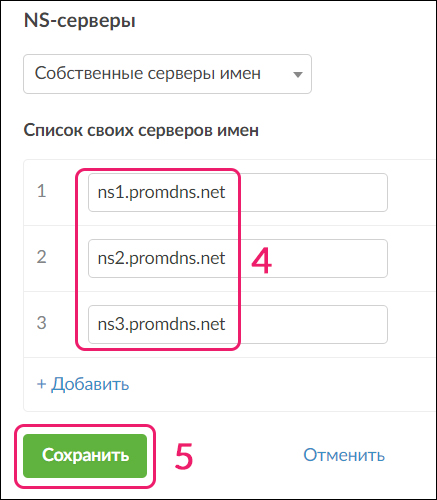The image size is (437, 500).
Task: Save changes with the green "Сохранить" button
Action: click(x=85, y=456)
